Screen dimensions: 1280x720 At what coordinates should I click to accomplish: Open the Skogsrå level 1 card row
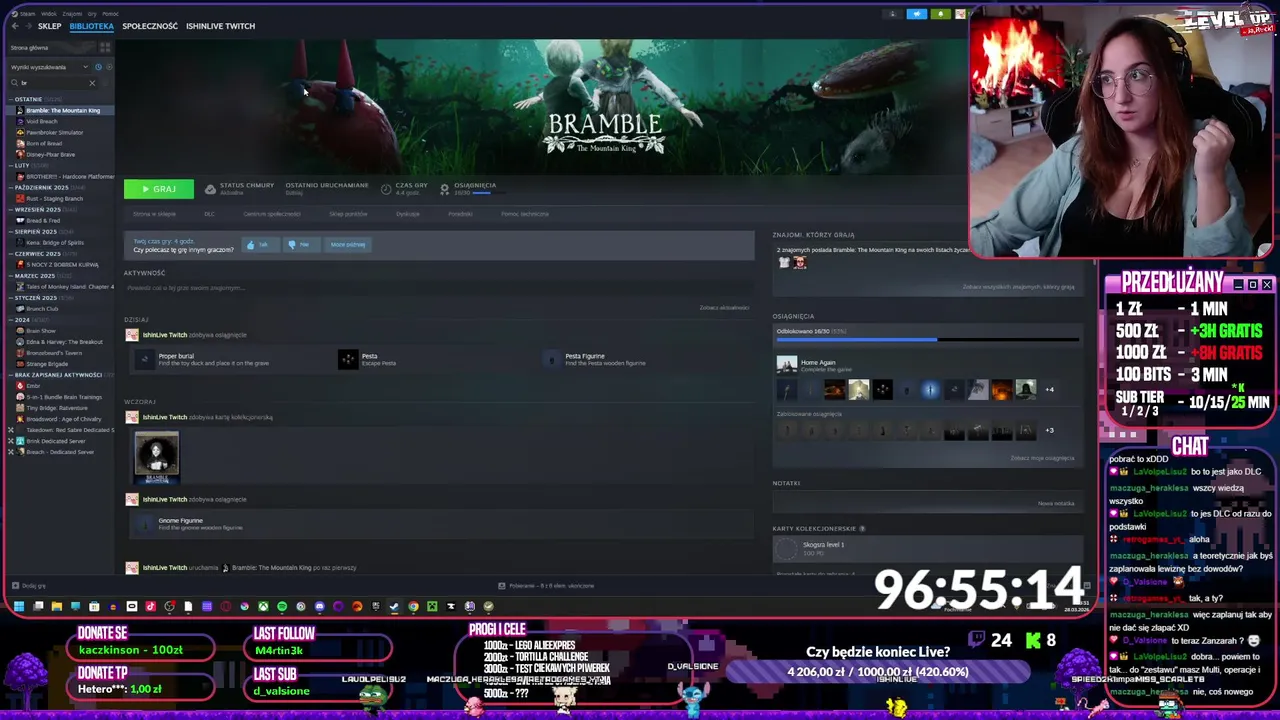pos(927,548)
